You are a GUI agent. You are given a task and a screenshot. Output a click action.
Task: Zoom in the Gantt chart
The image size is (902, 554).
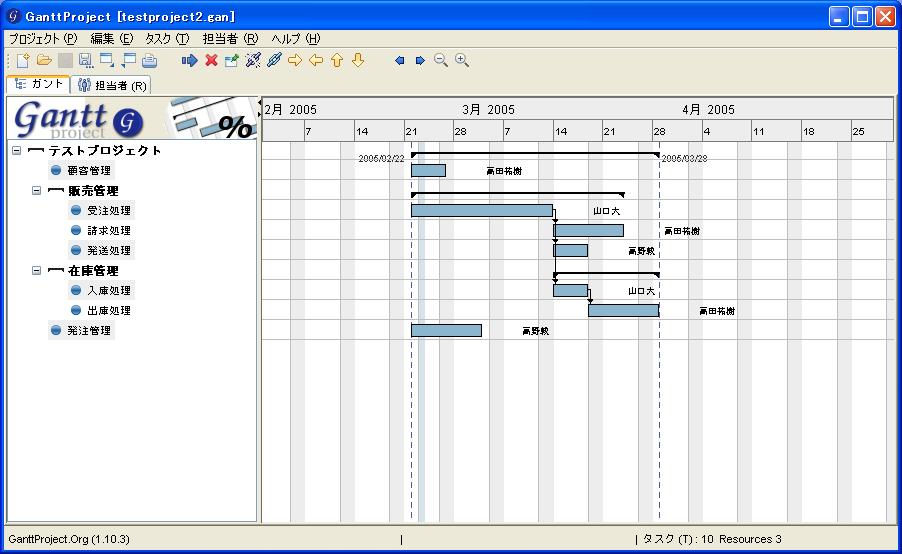[461, 61]
